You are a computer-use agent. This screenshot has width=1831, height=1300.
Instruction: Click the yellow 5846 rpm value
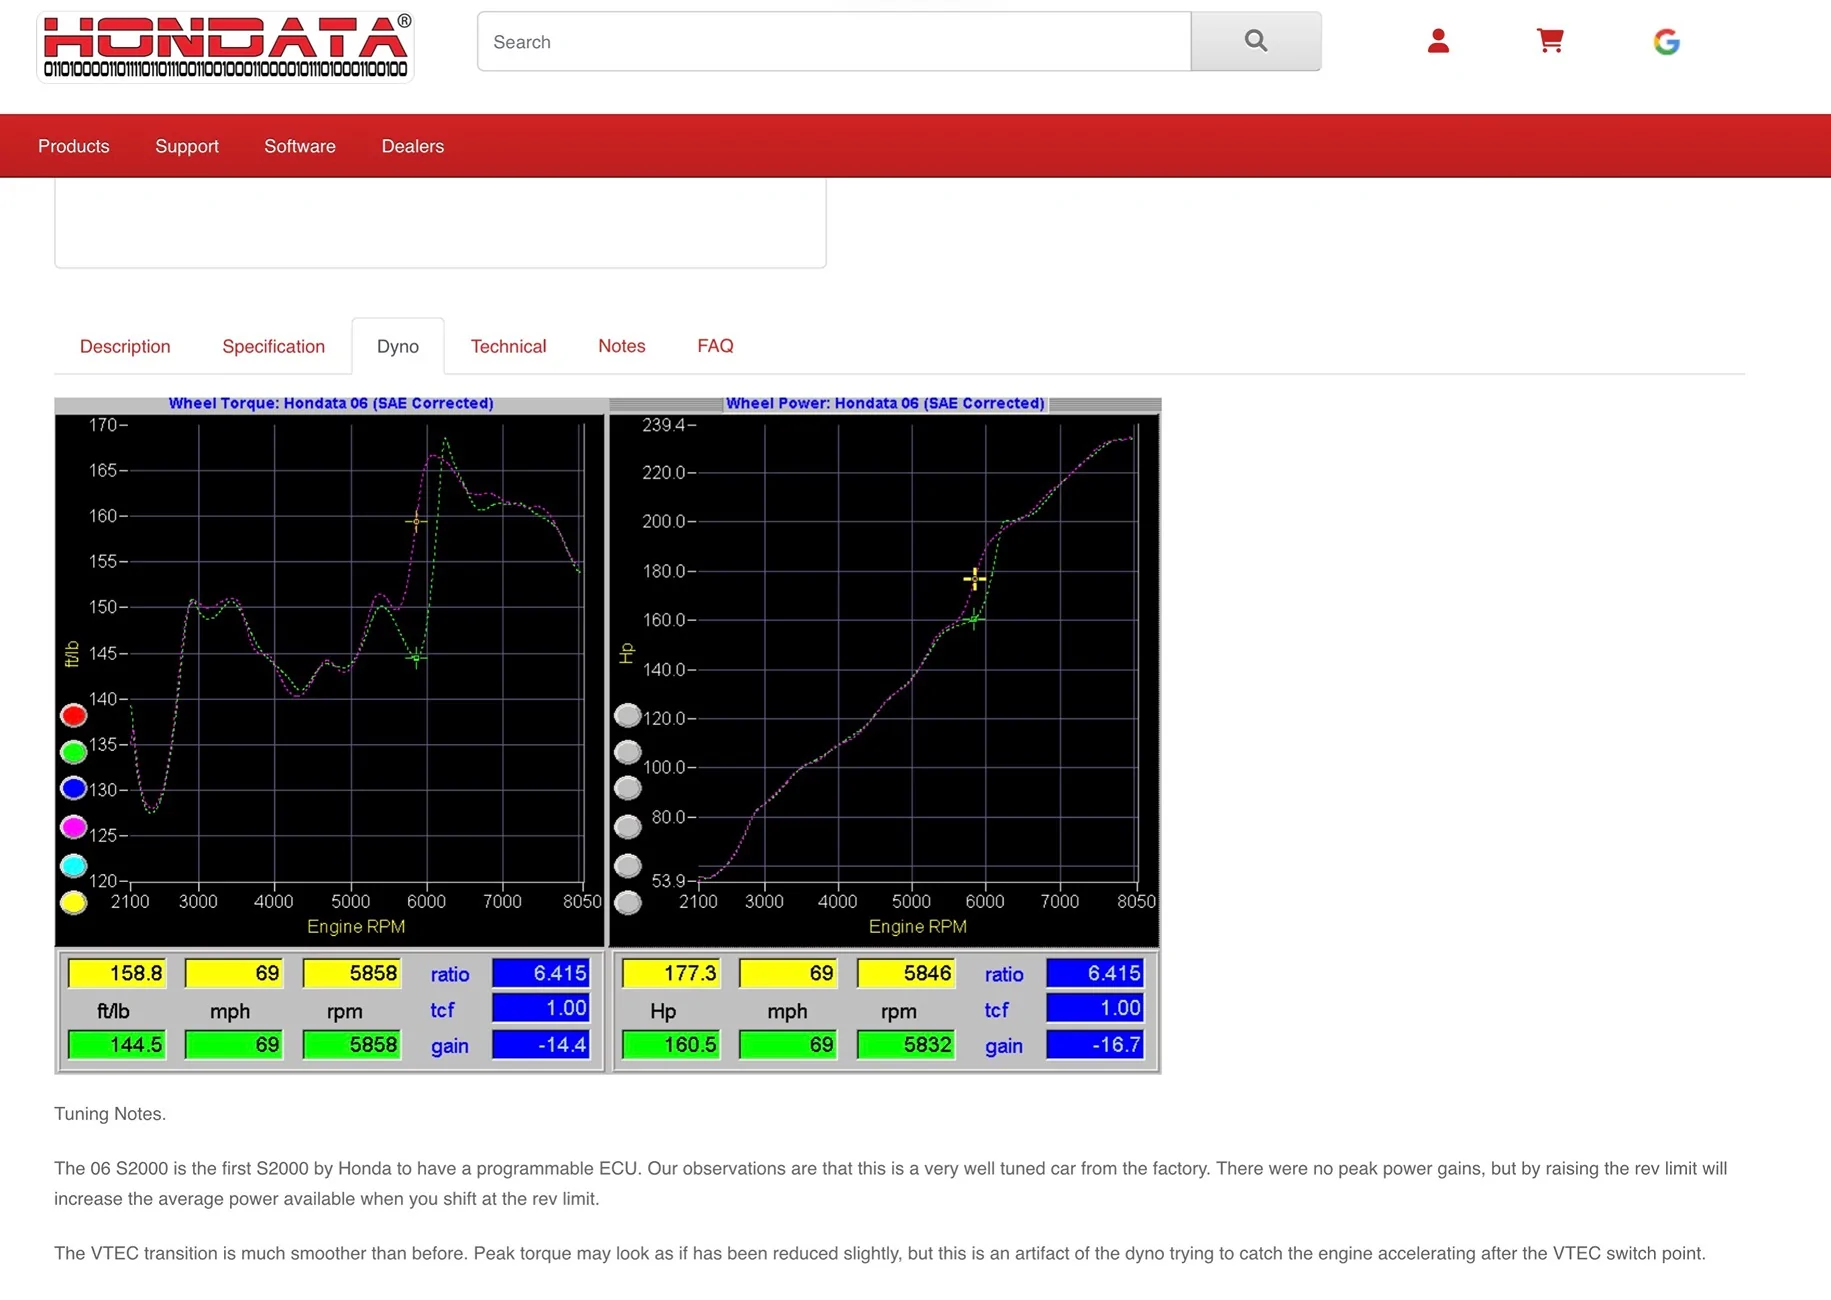coord(907,973)
